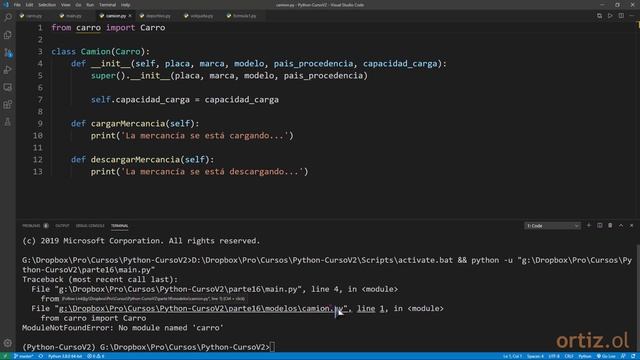Open the Explorer view in activity bar
640x360 pixels.
tap(8, 35)
